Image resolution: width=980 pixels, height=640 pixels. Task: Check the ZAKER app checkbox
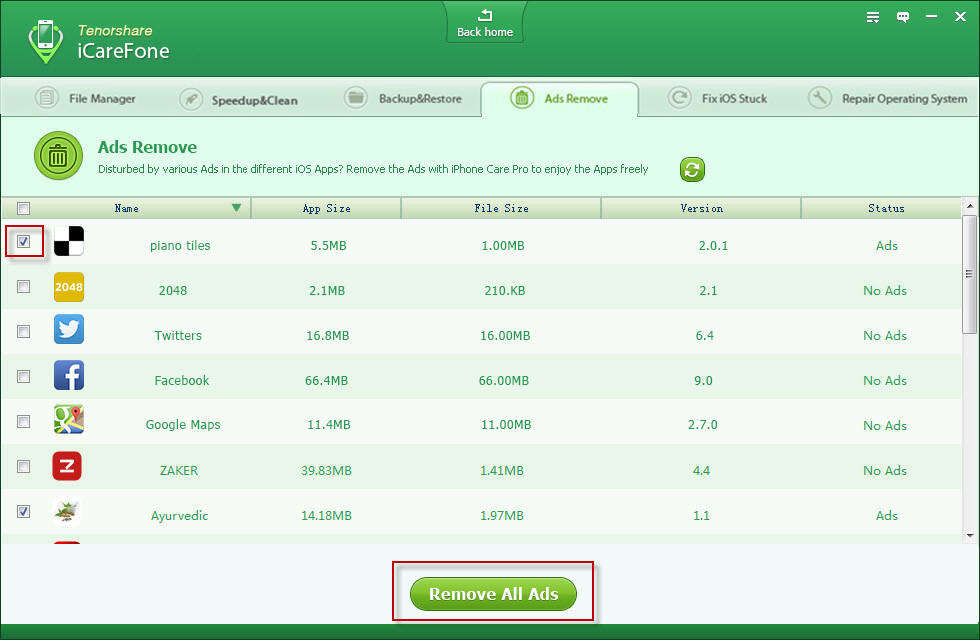(x=24, y=466)
